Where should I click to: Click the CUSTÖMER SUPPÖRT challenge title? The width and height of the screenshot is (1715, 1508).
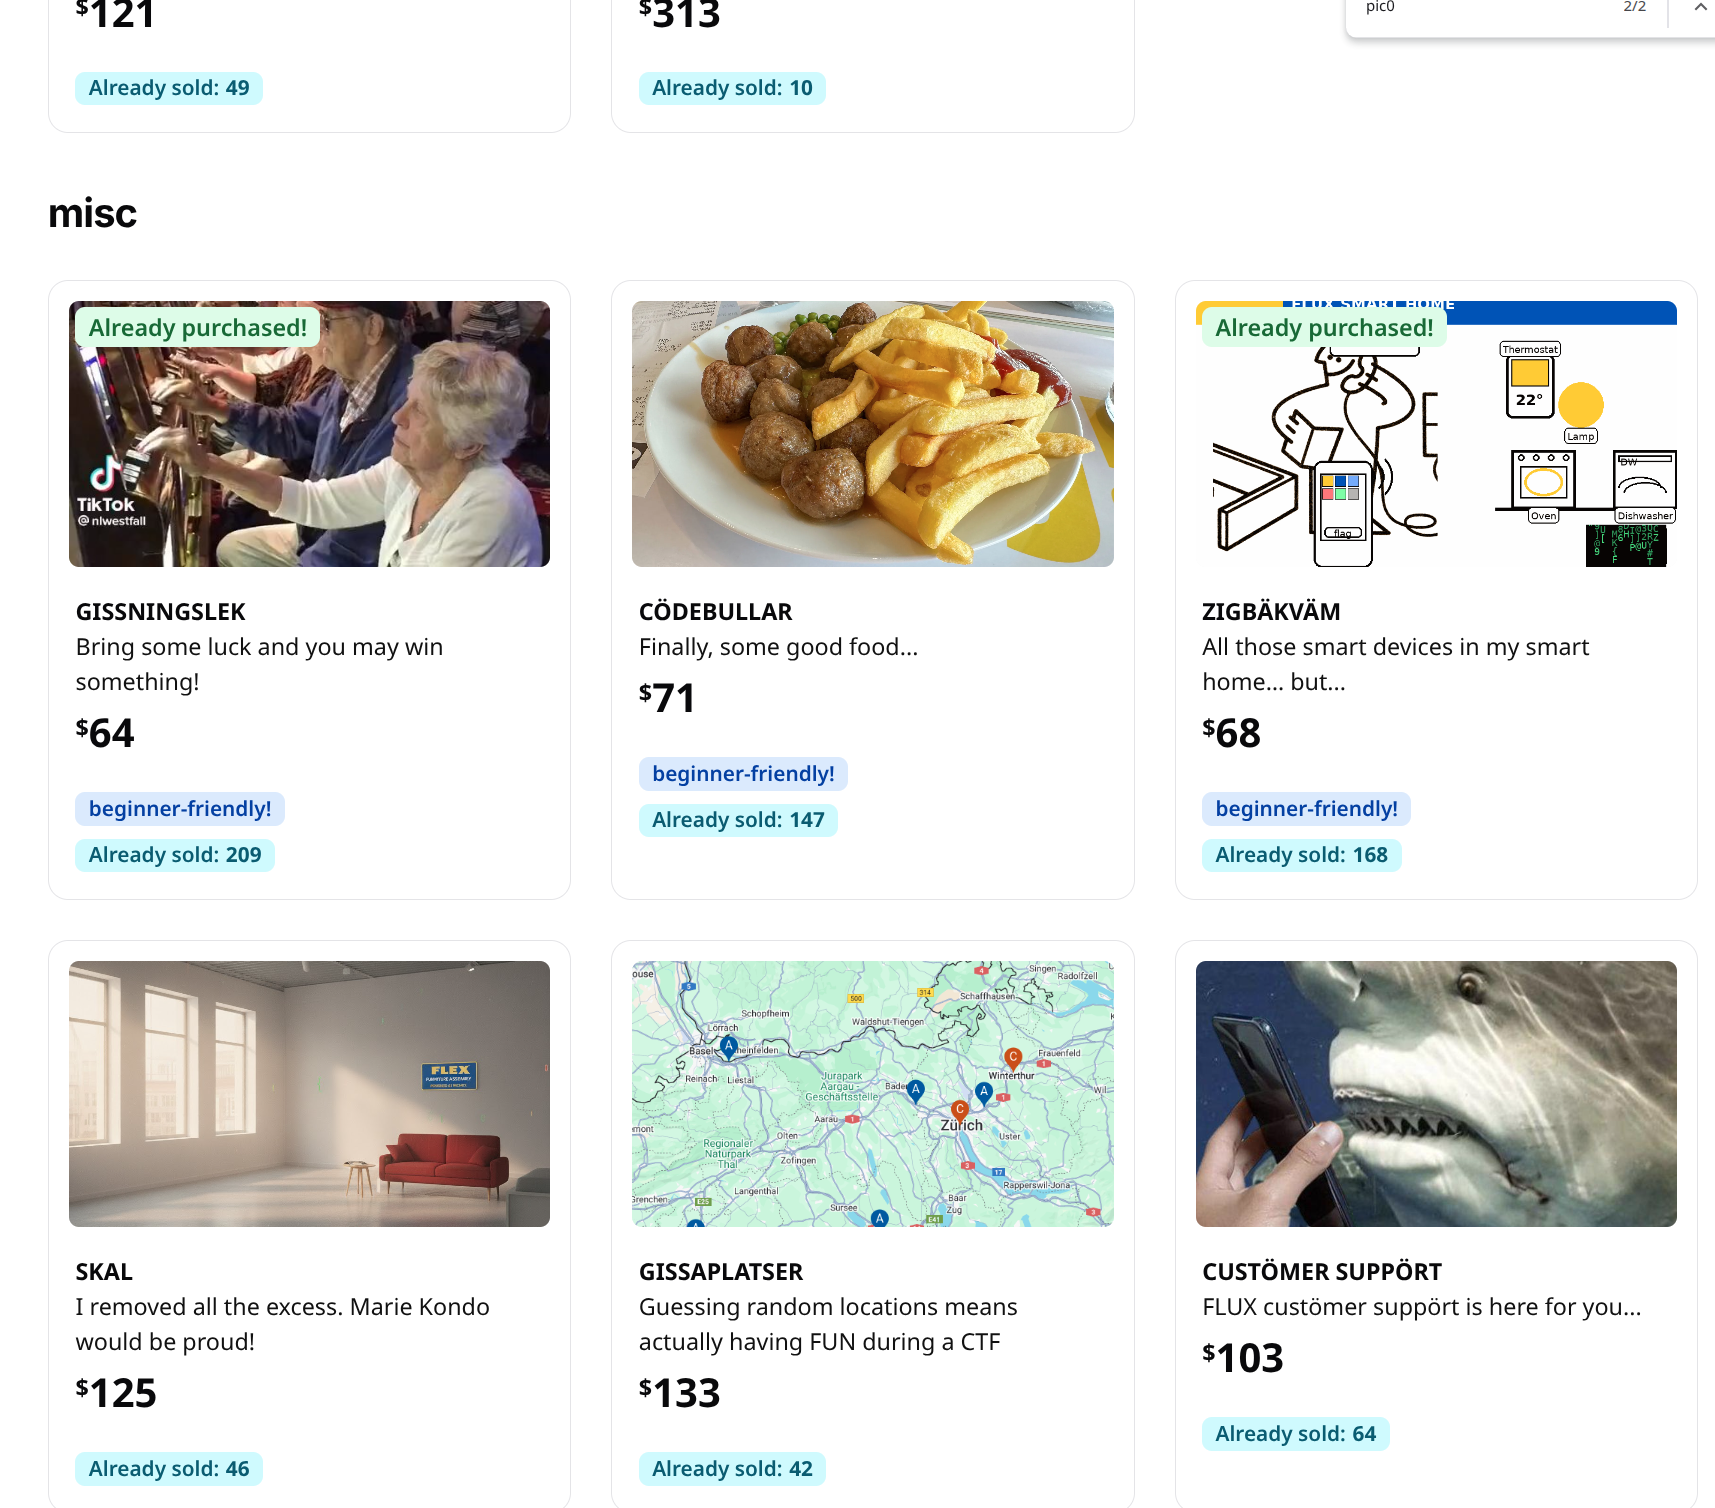[x=1321, y=1272]
